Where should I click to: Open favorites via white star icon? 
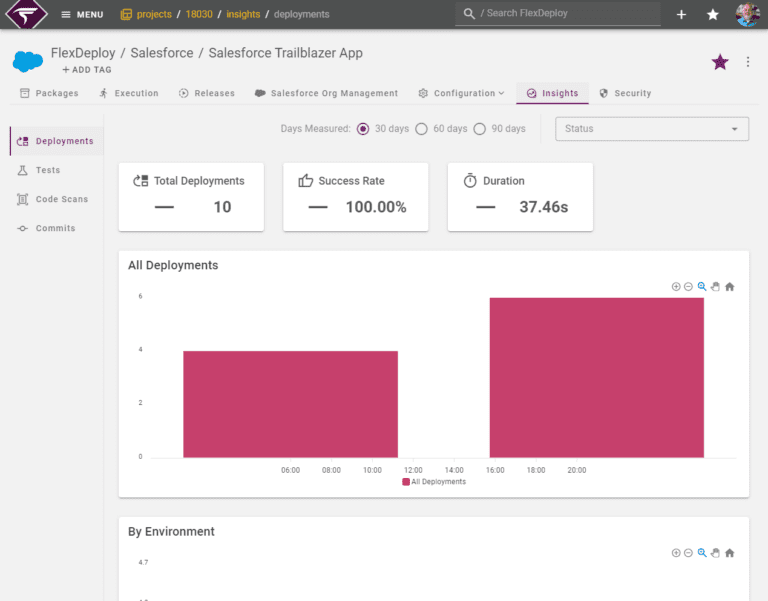(713, 15)
